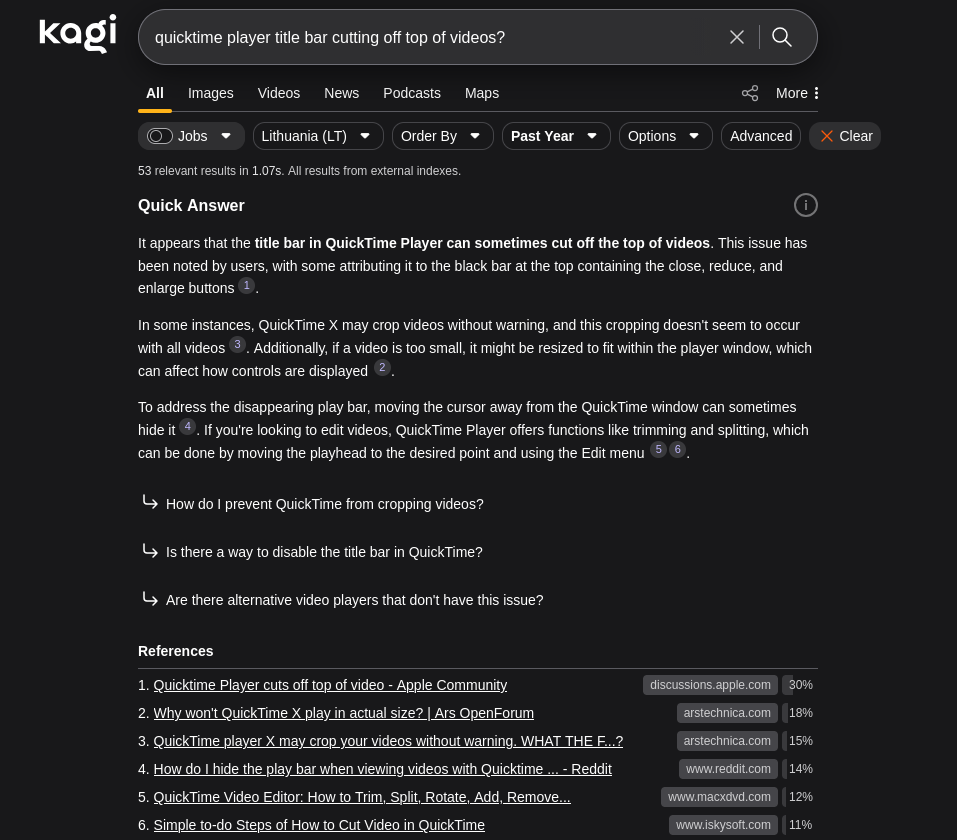
Task: Switch to the Podcasts tab
Action: [412, 93]
